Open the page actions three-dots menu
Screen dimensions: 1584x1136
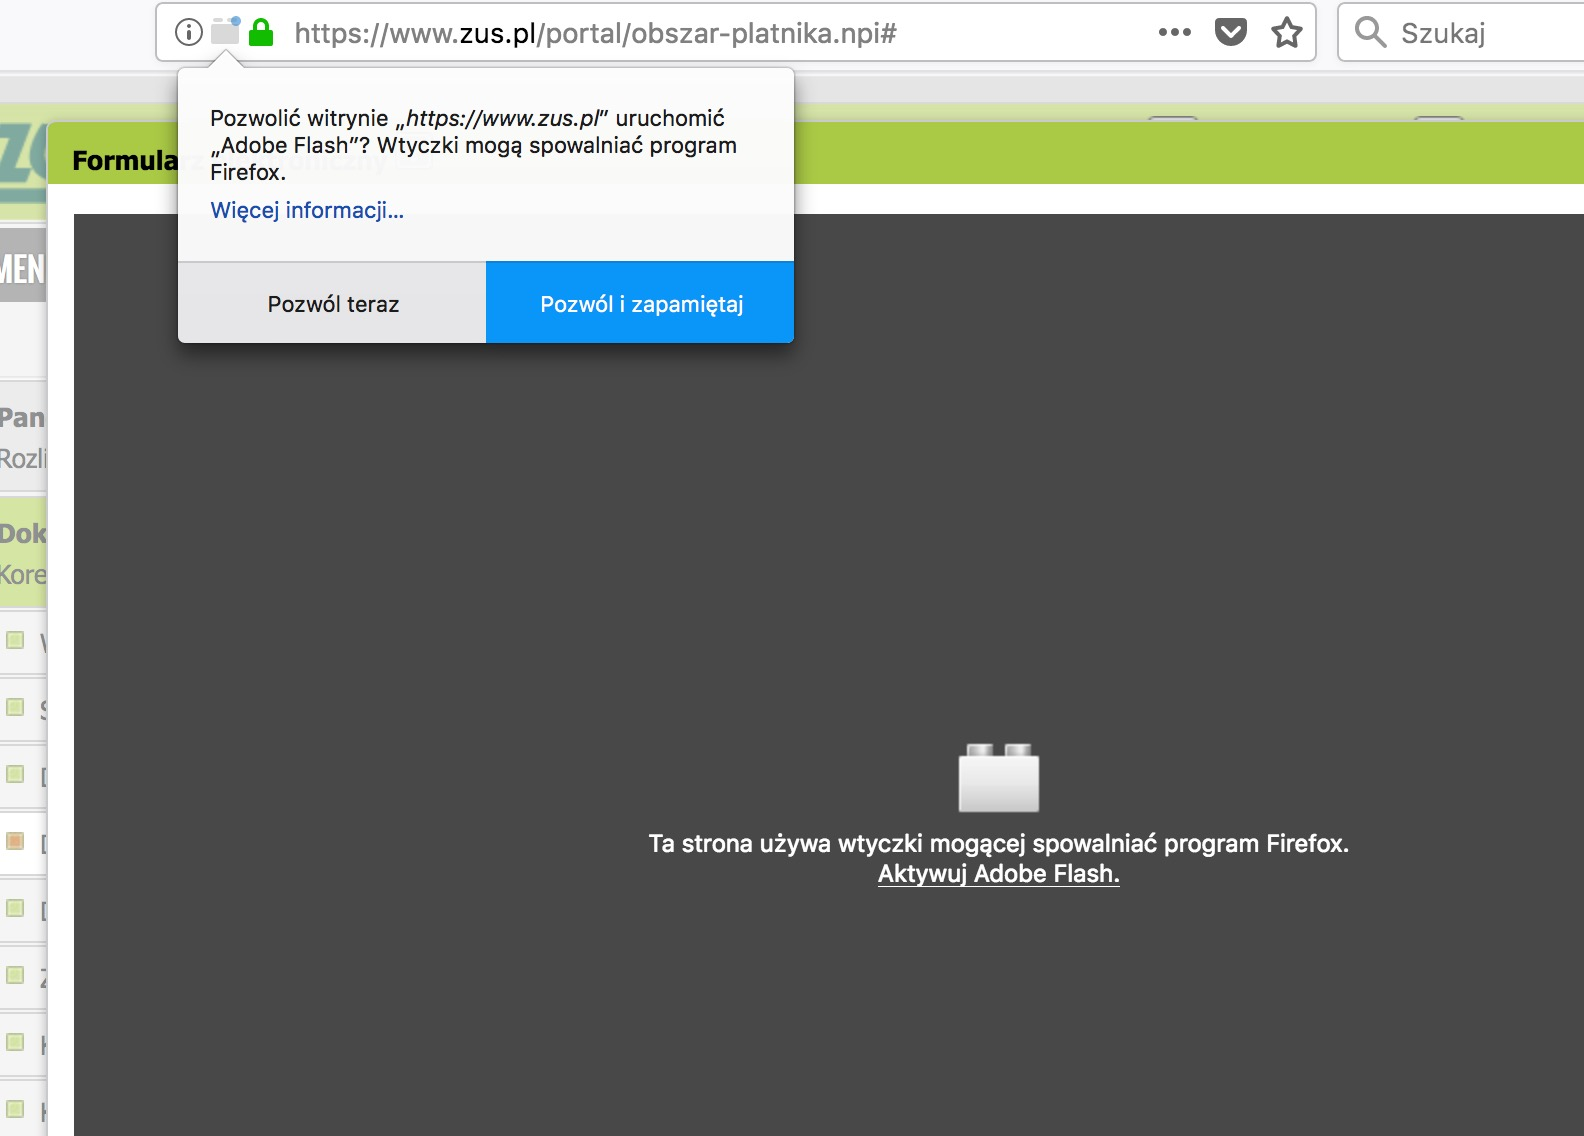[x=1175, y=32]
